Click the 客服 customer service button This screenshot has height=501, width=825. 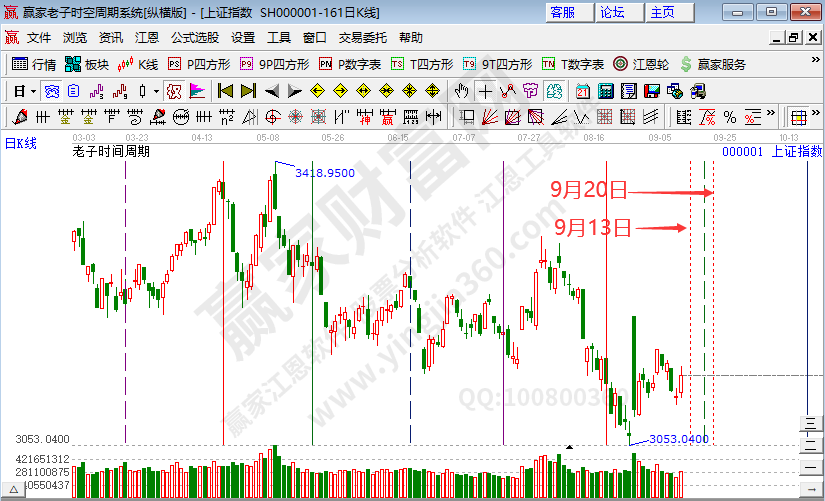(563, 12)
